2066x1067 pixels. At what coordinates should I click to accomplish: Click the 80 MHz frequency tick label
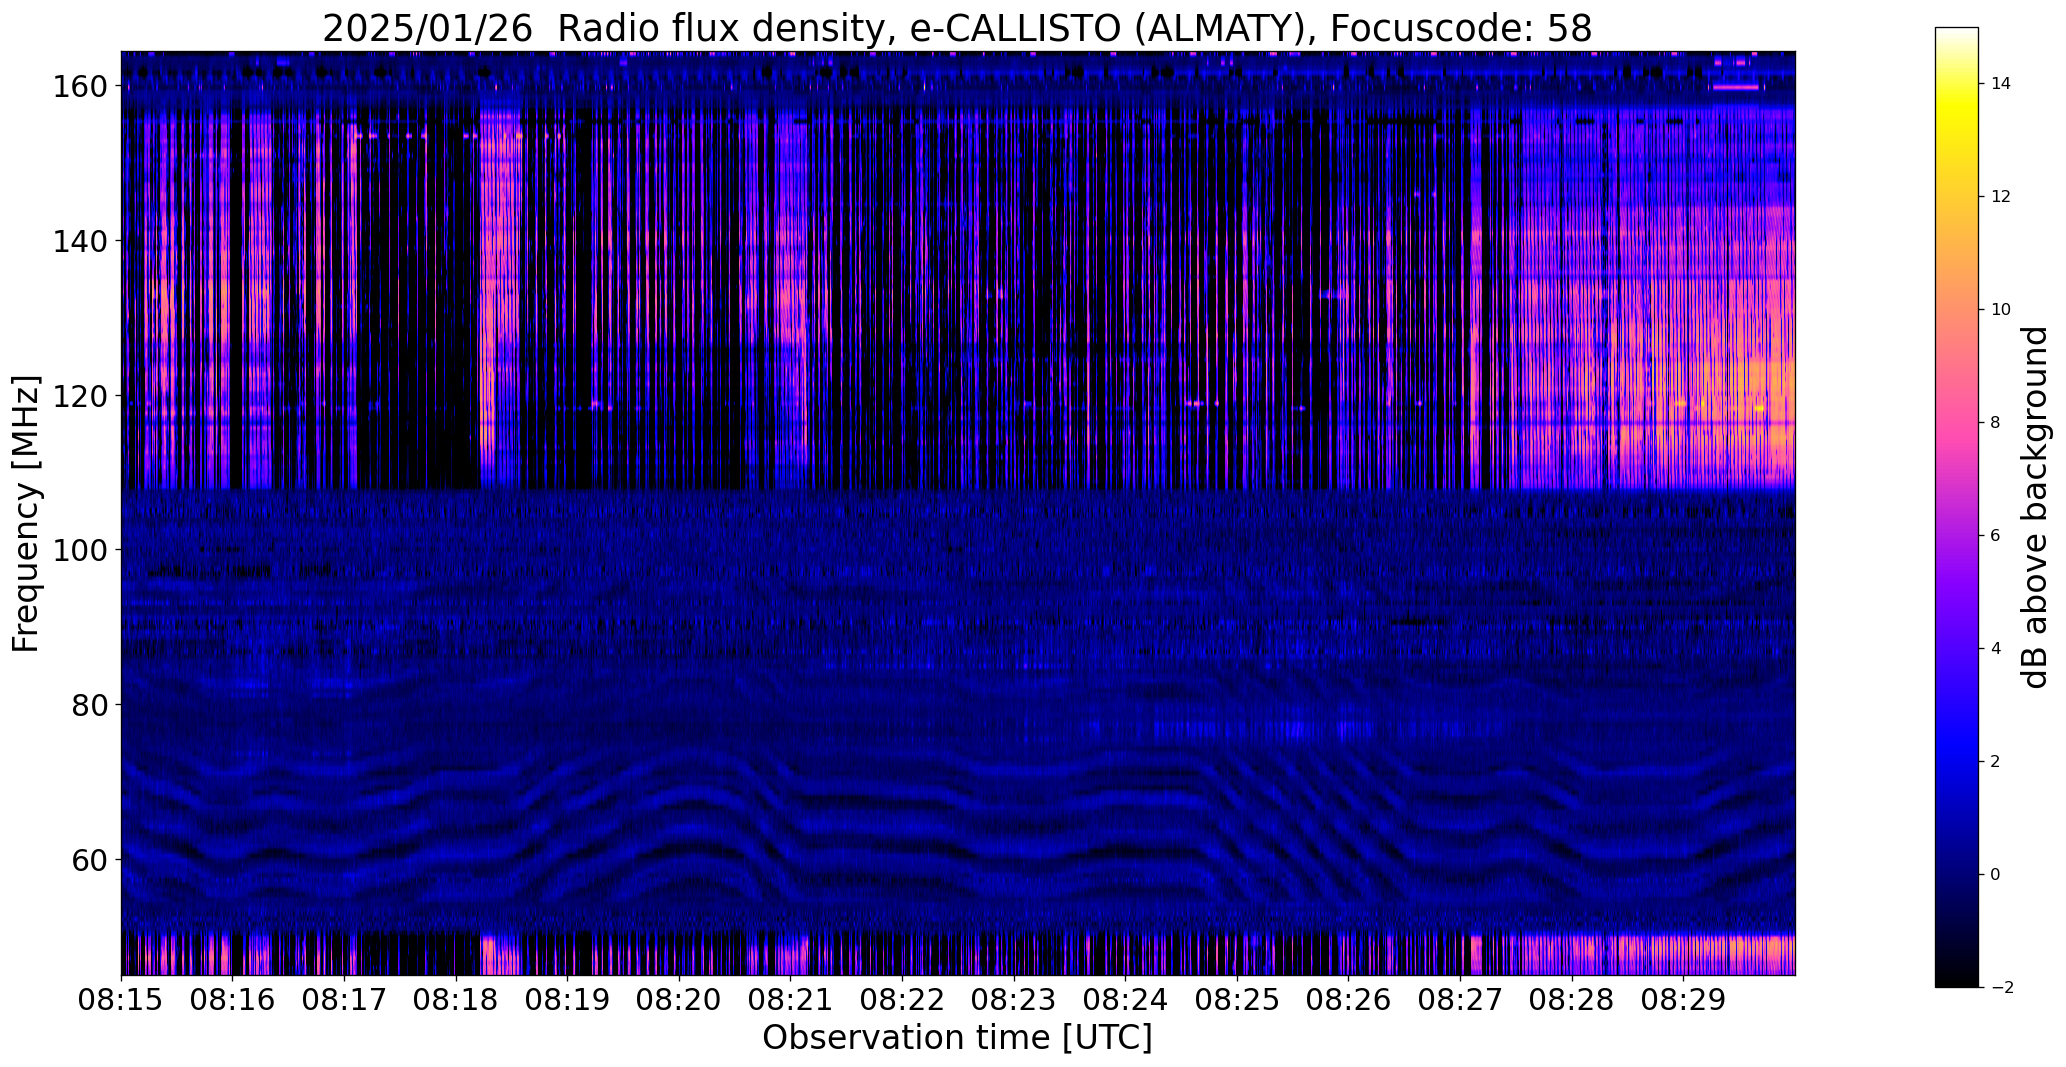click(x=91, y=705)
